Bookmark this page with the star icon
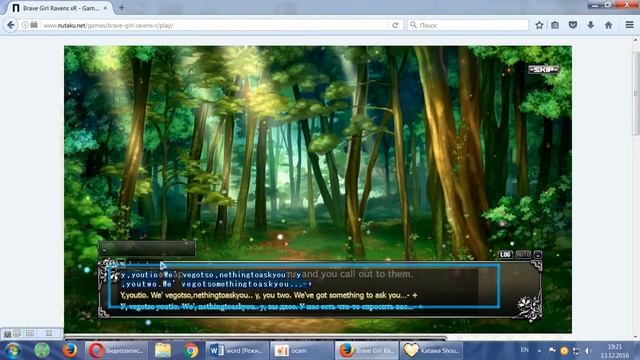The image size is (640, 360). [x=539, y=25]
